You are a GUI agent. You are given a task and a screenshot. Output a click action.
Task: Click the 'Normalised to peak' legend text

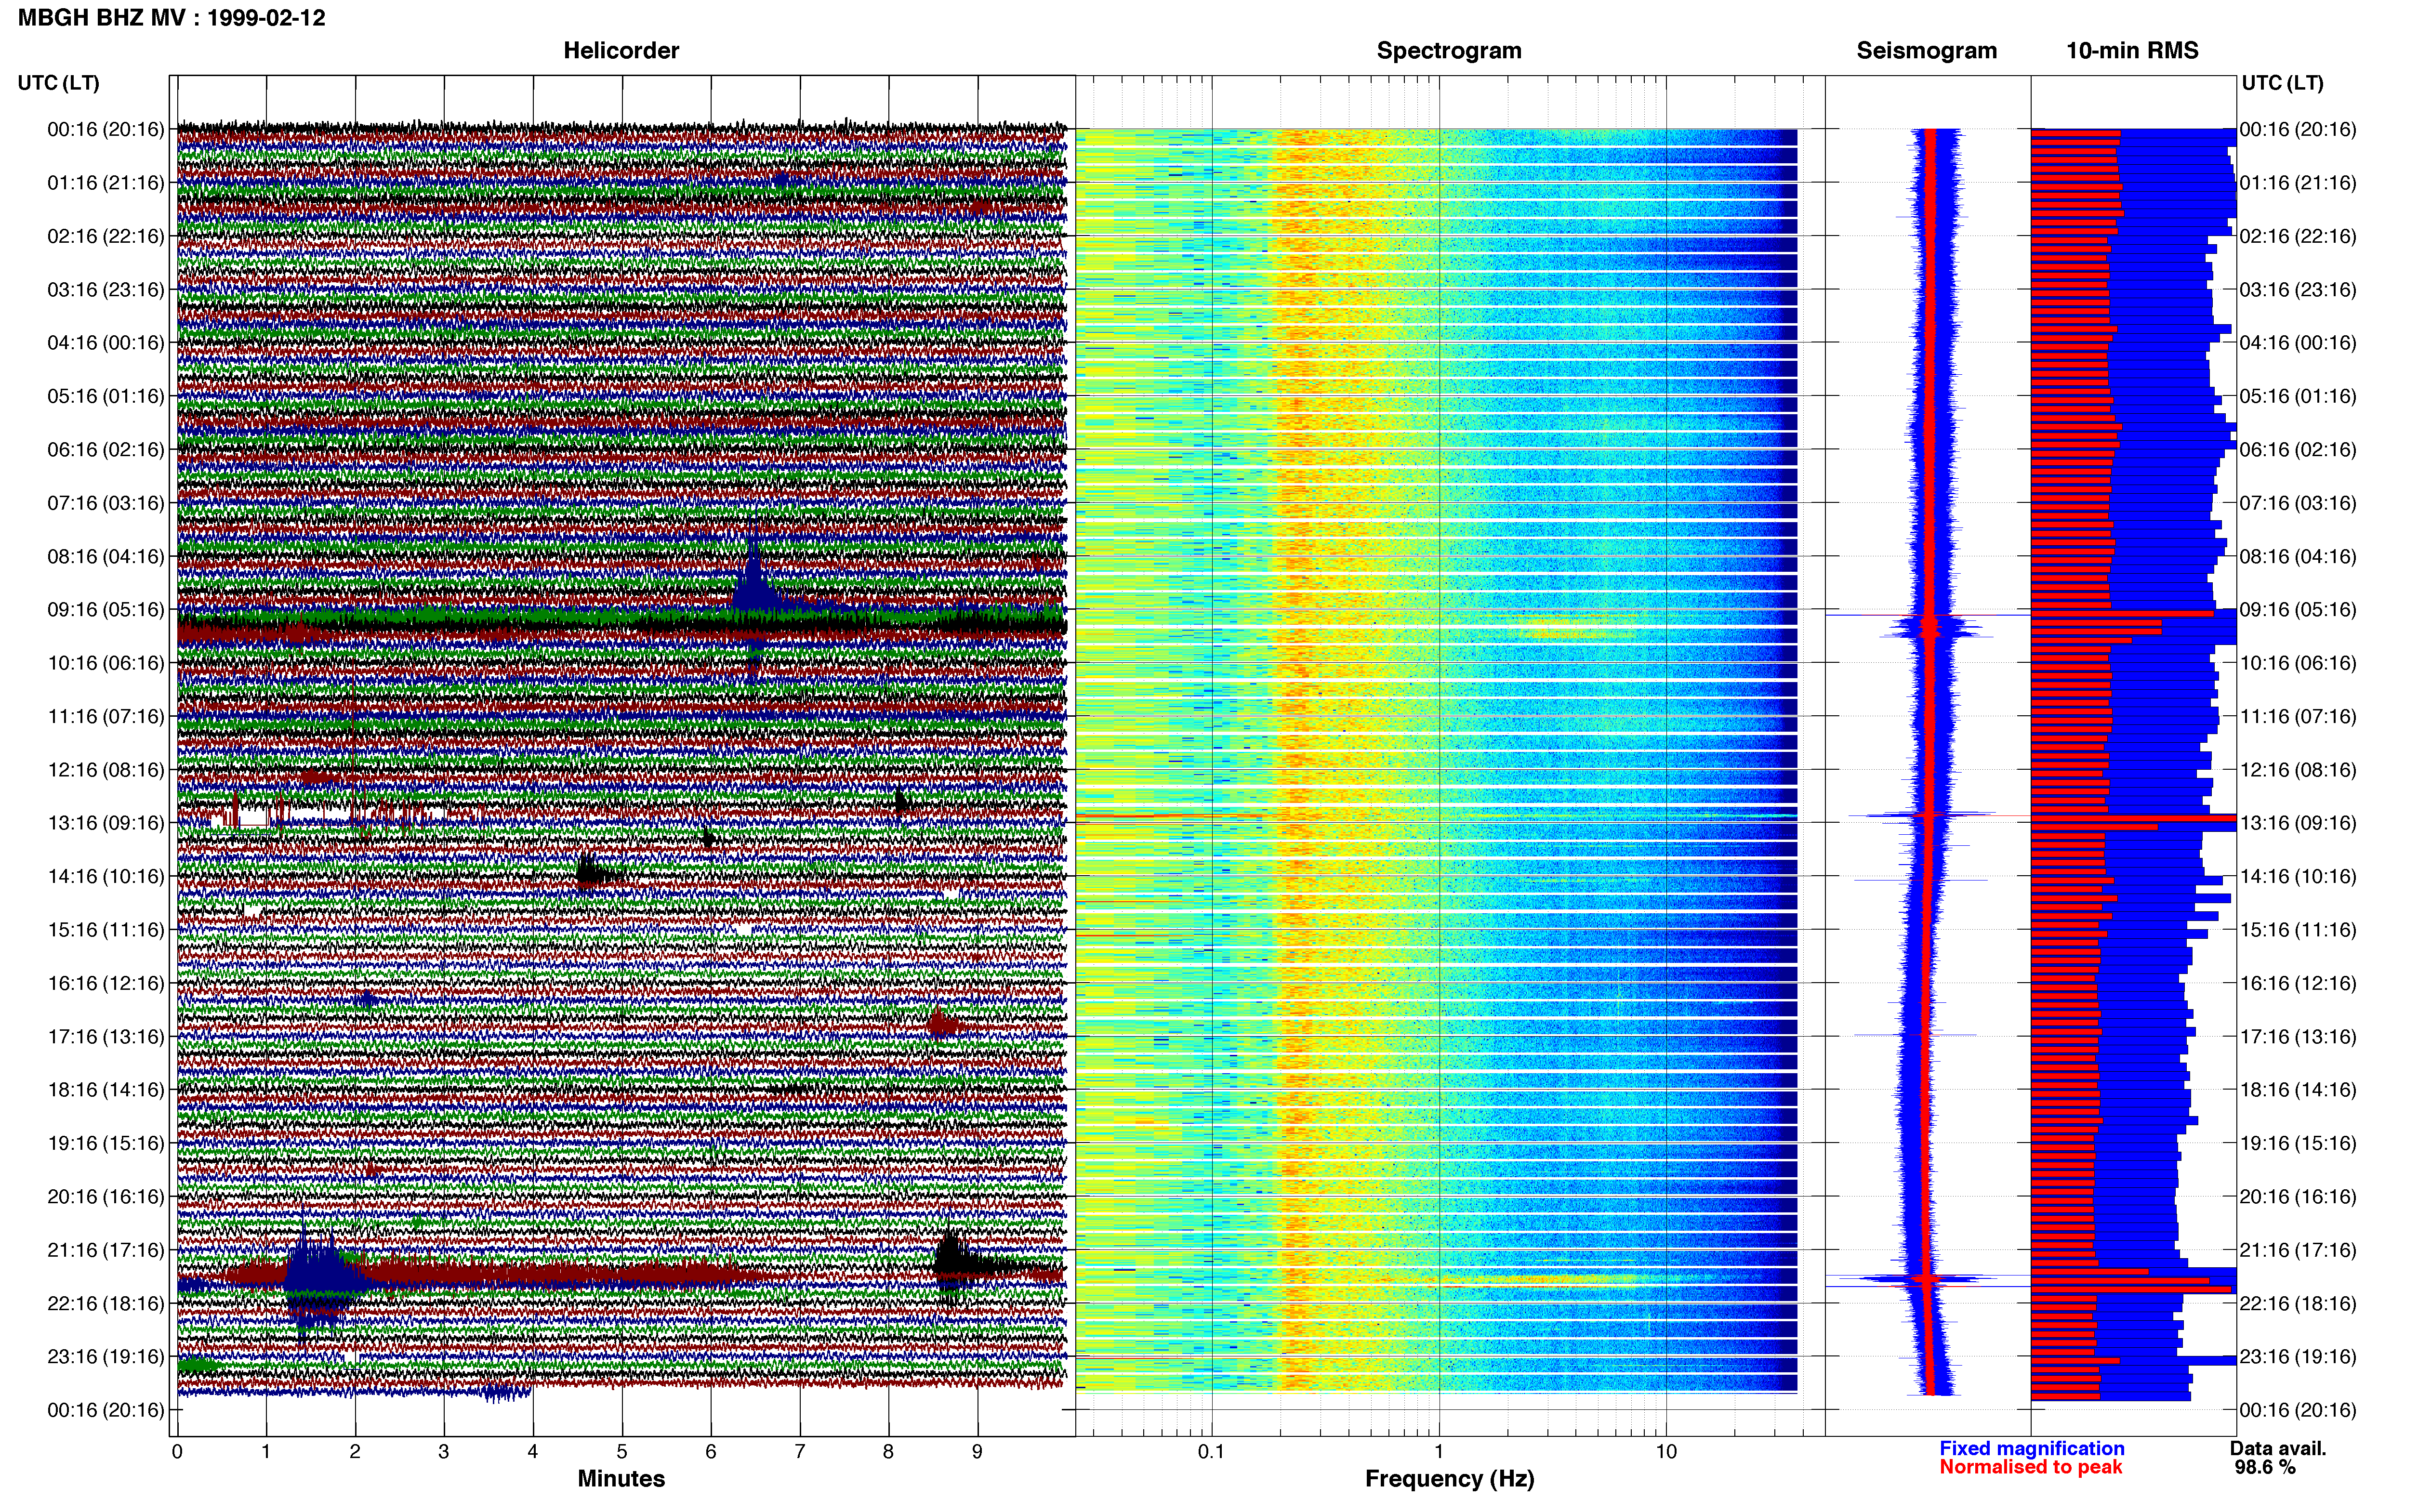[2030, 1467]
